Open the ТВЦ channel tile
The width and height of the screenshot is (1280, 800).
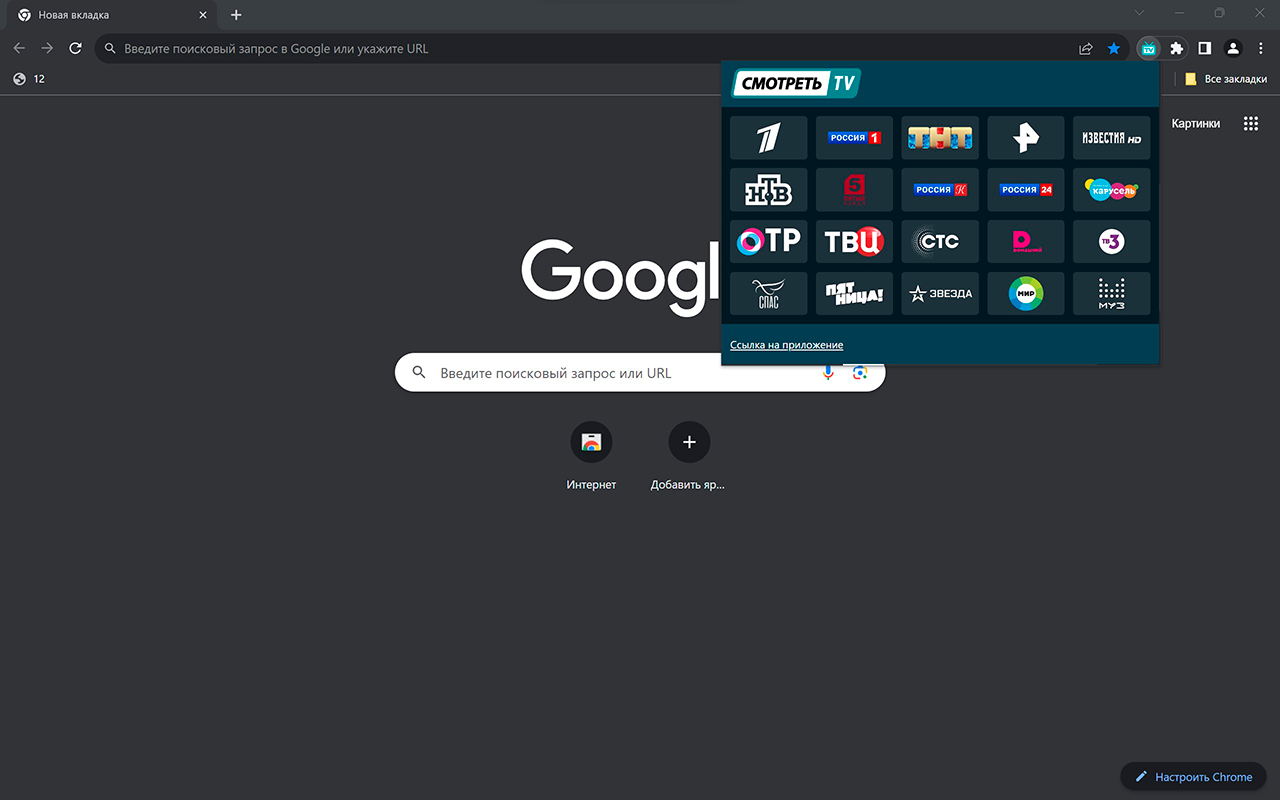(854, 242)
